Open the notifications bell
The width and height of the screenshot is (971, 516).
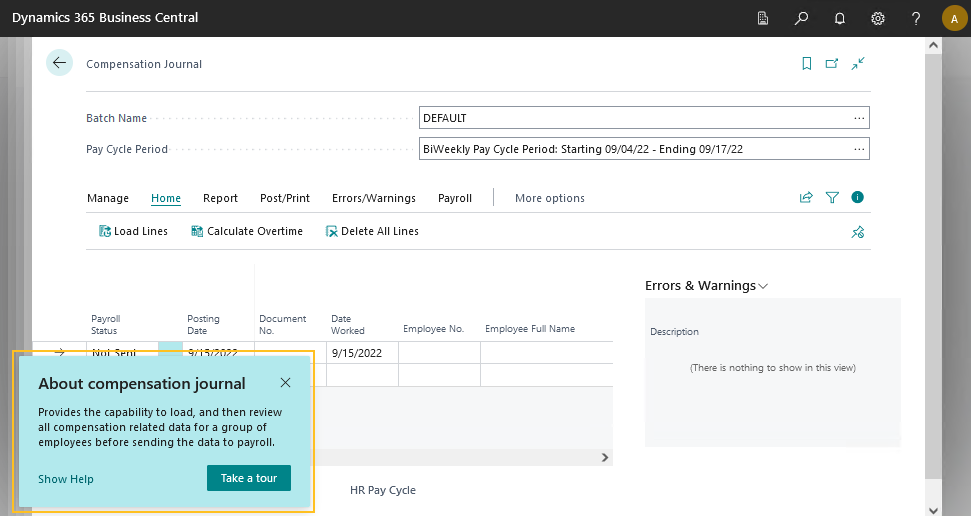(840, 18)
